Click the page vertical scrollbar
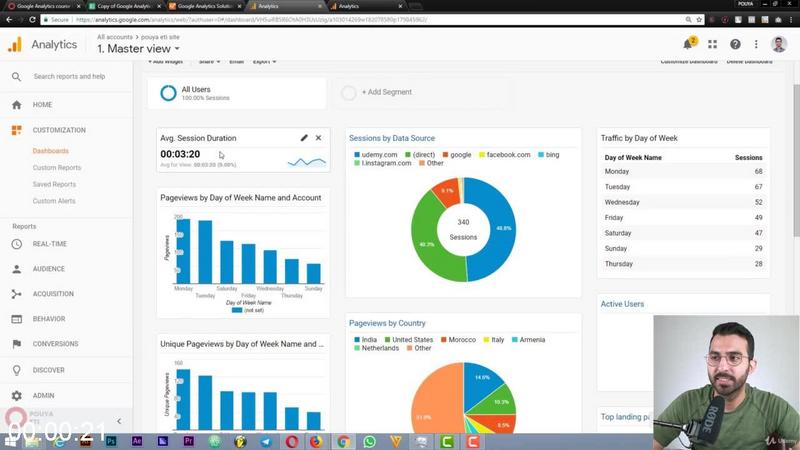 796,160
